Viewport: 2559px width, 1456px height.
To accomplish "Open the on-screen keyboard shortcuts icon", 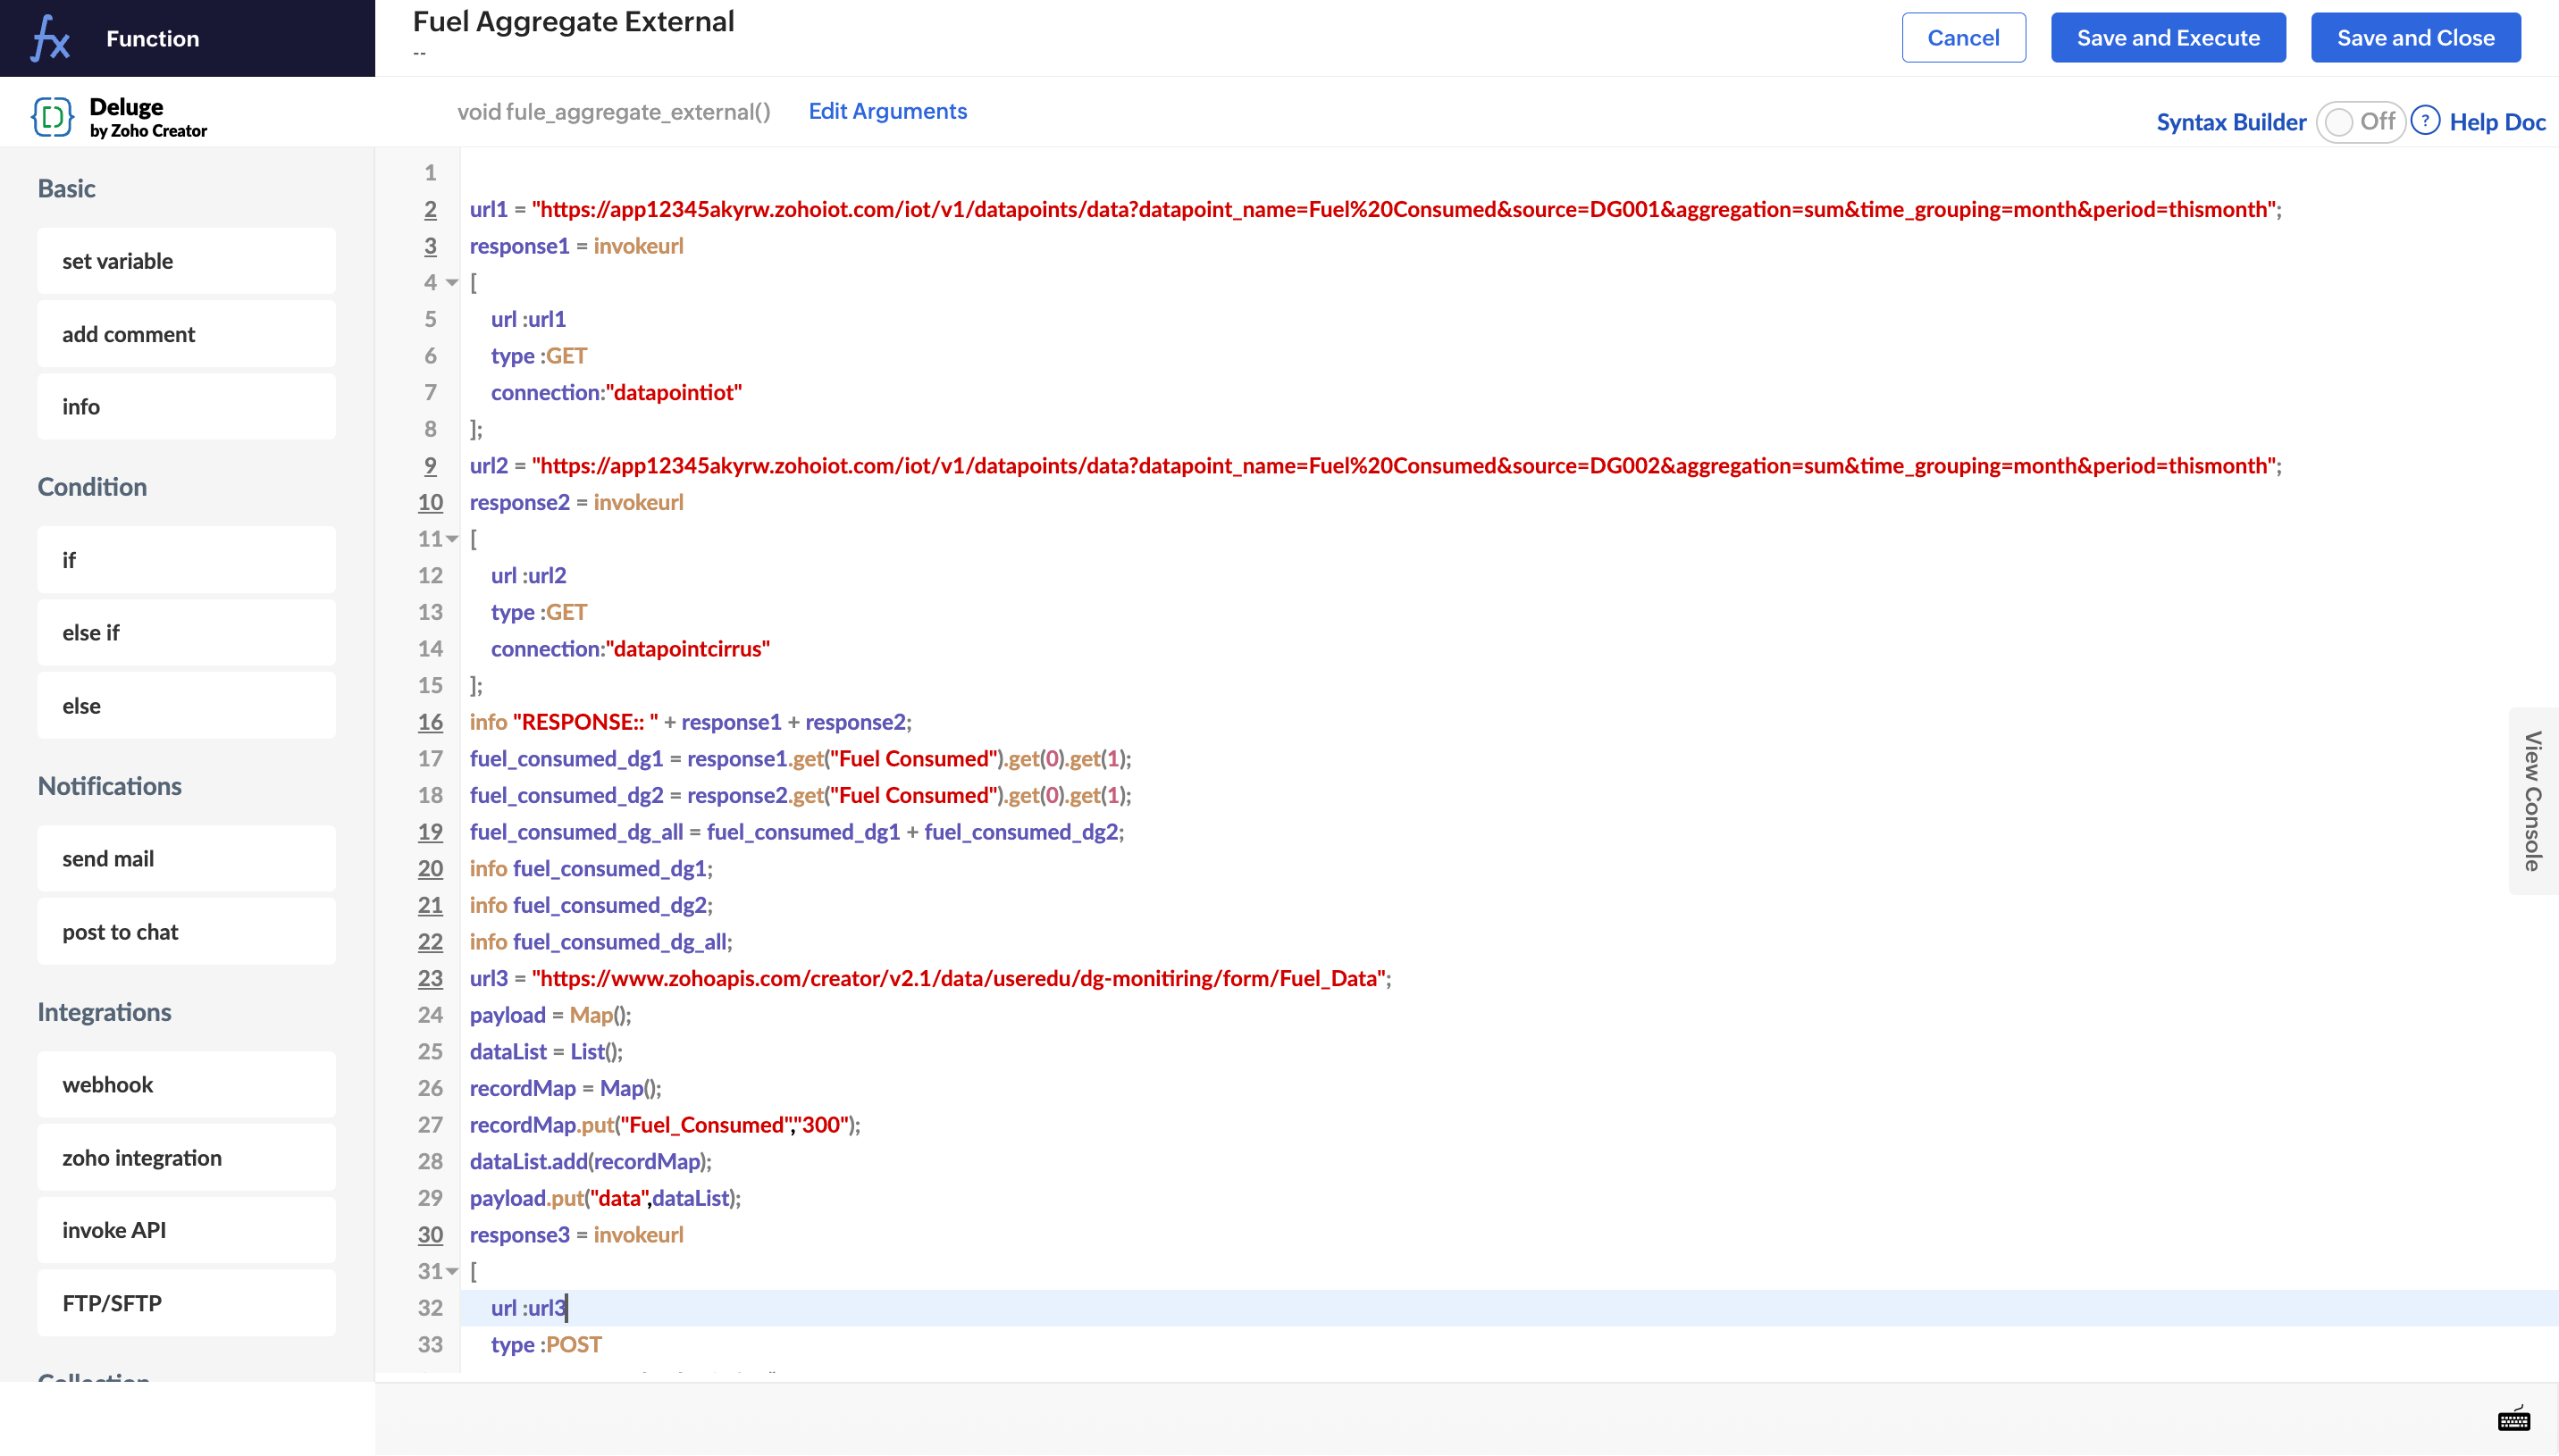I will [x=2513, y=1419].
